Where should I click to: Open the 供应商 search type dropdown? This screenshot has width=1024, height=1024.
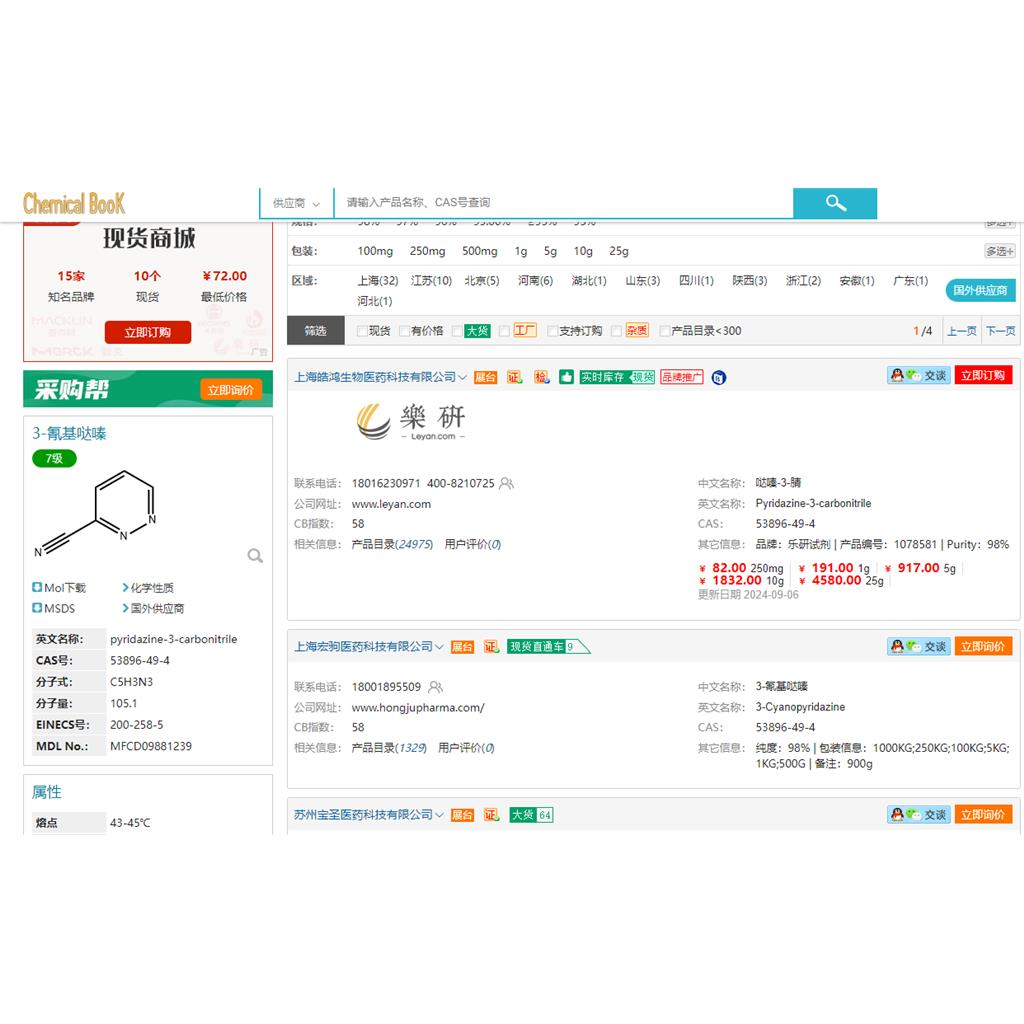[296, 203]
